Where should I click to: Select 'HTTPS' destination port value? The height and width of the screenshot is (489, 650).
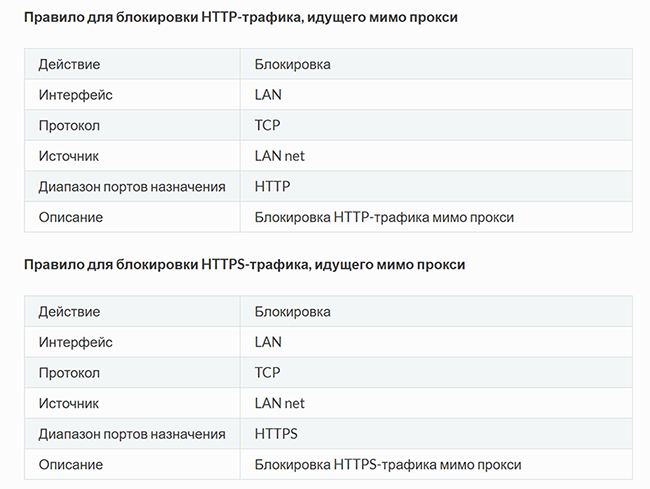[x=276, y=434]
